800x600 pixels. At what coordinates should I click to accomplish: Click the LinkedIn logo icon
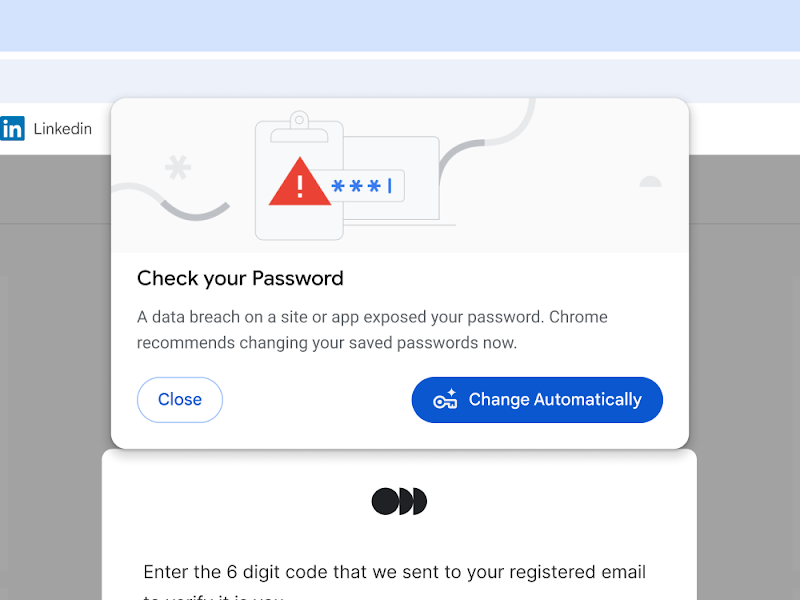click(x=13, y=129)
